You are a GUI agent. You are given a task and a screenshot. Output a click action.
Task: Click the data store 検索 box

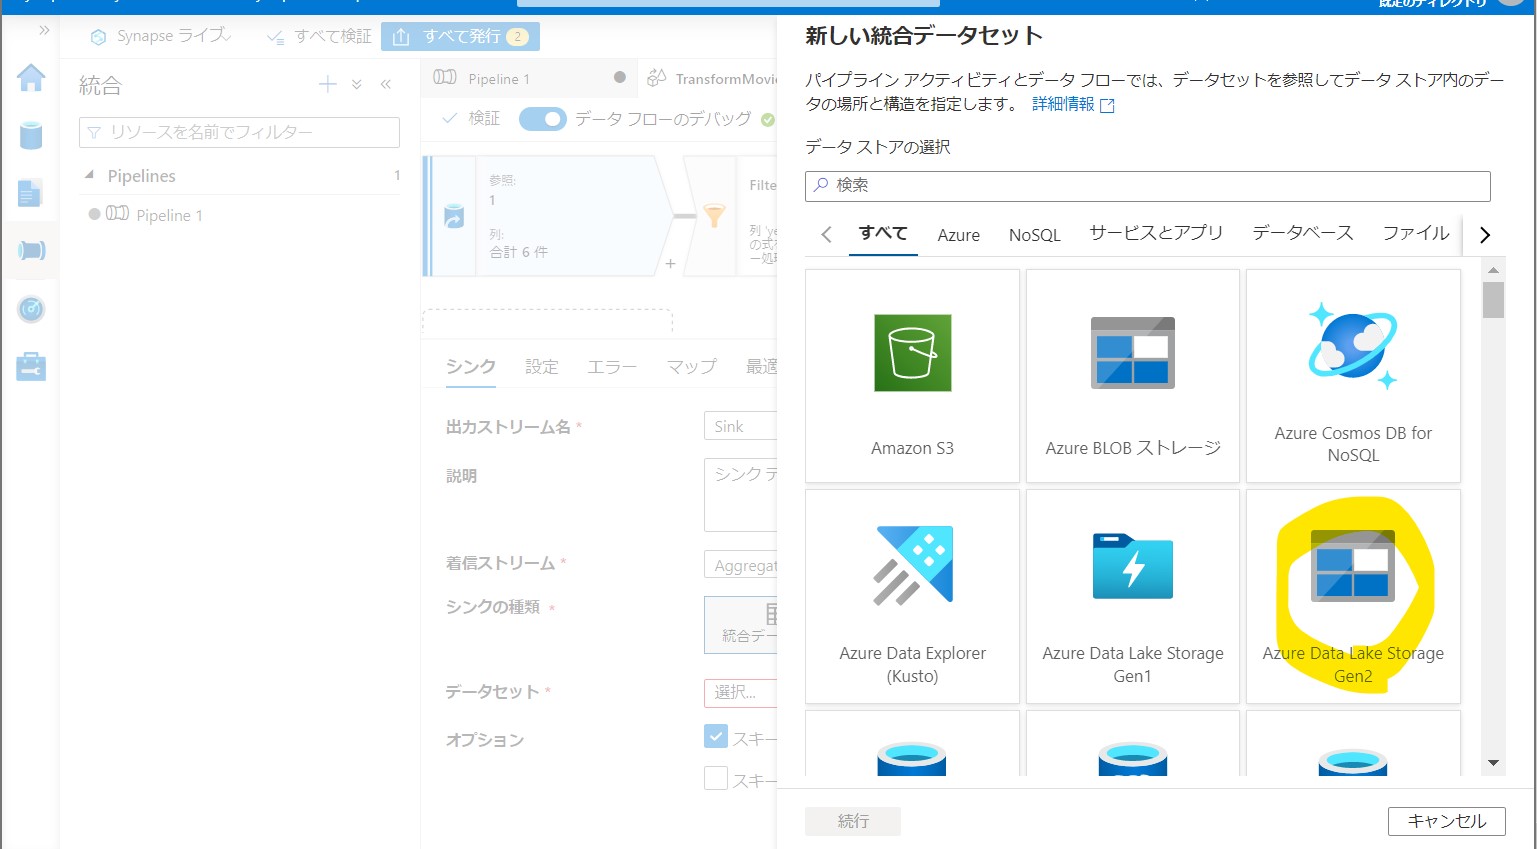pos(1148,186)
